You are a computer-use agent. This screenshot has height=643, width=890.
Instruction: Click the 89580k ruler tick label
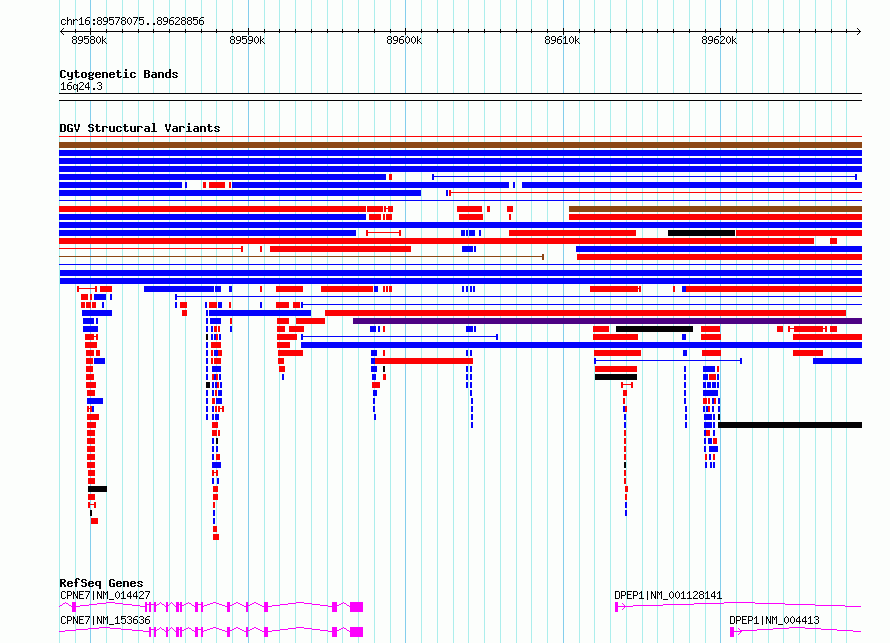click(89, 40)
